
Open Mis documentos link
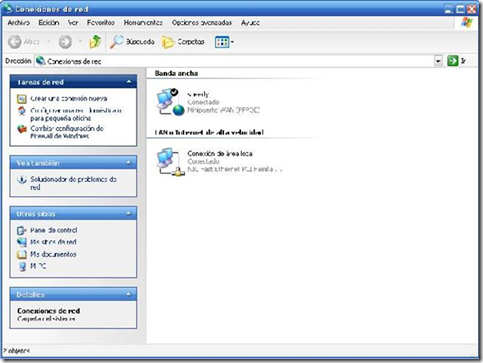[53, 254]
